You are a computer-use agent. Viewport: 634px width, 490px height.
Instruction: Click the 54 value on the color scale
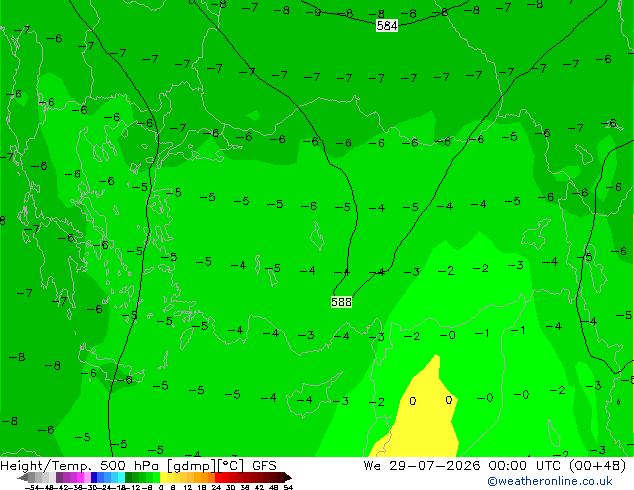point(288,487)
